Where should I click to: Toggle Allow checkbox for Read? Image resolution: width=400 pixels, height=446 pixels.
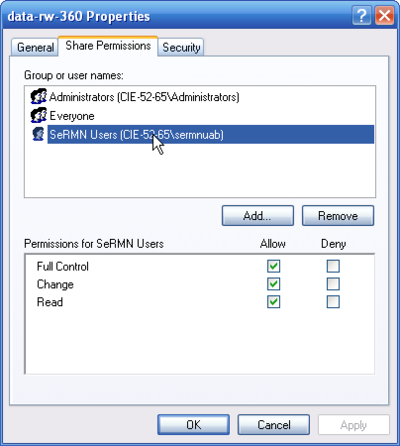coord(273,302)
